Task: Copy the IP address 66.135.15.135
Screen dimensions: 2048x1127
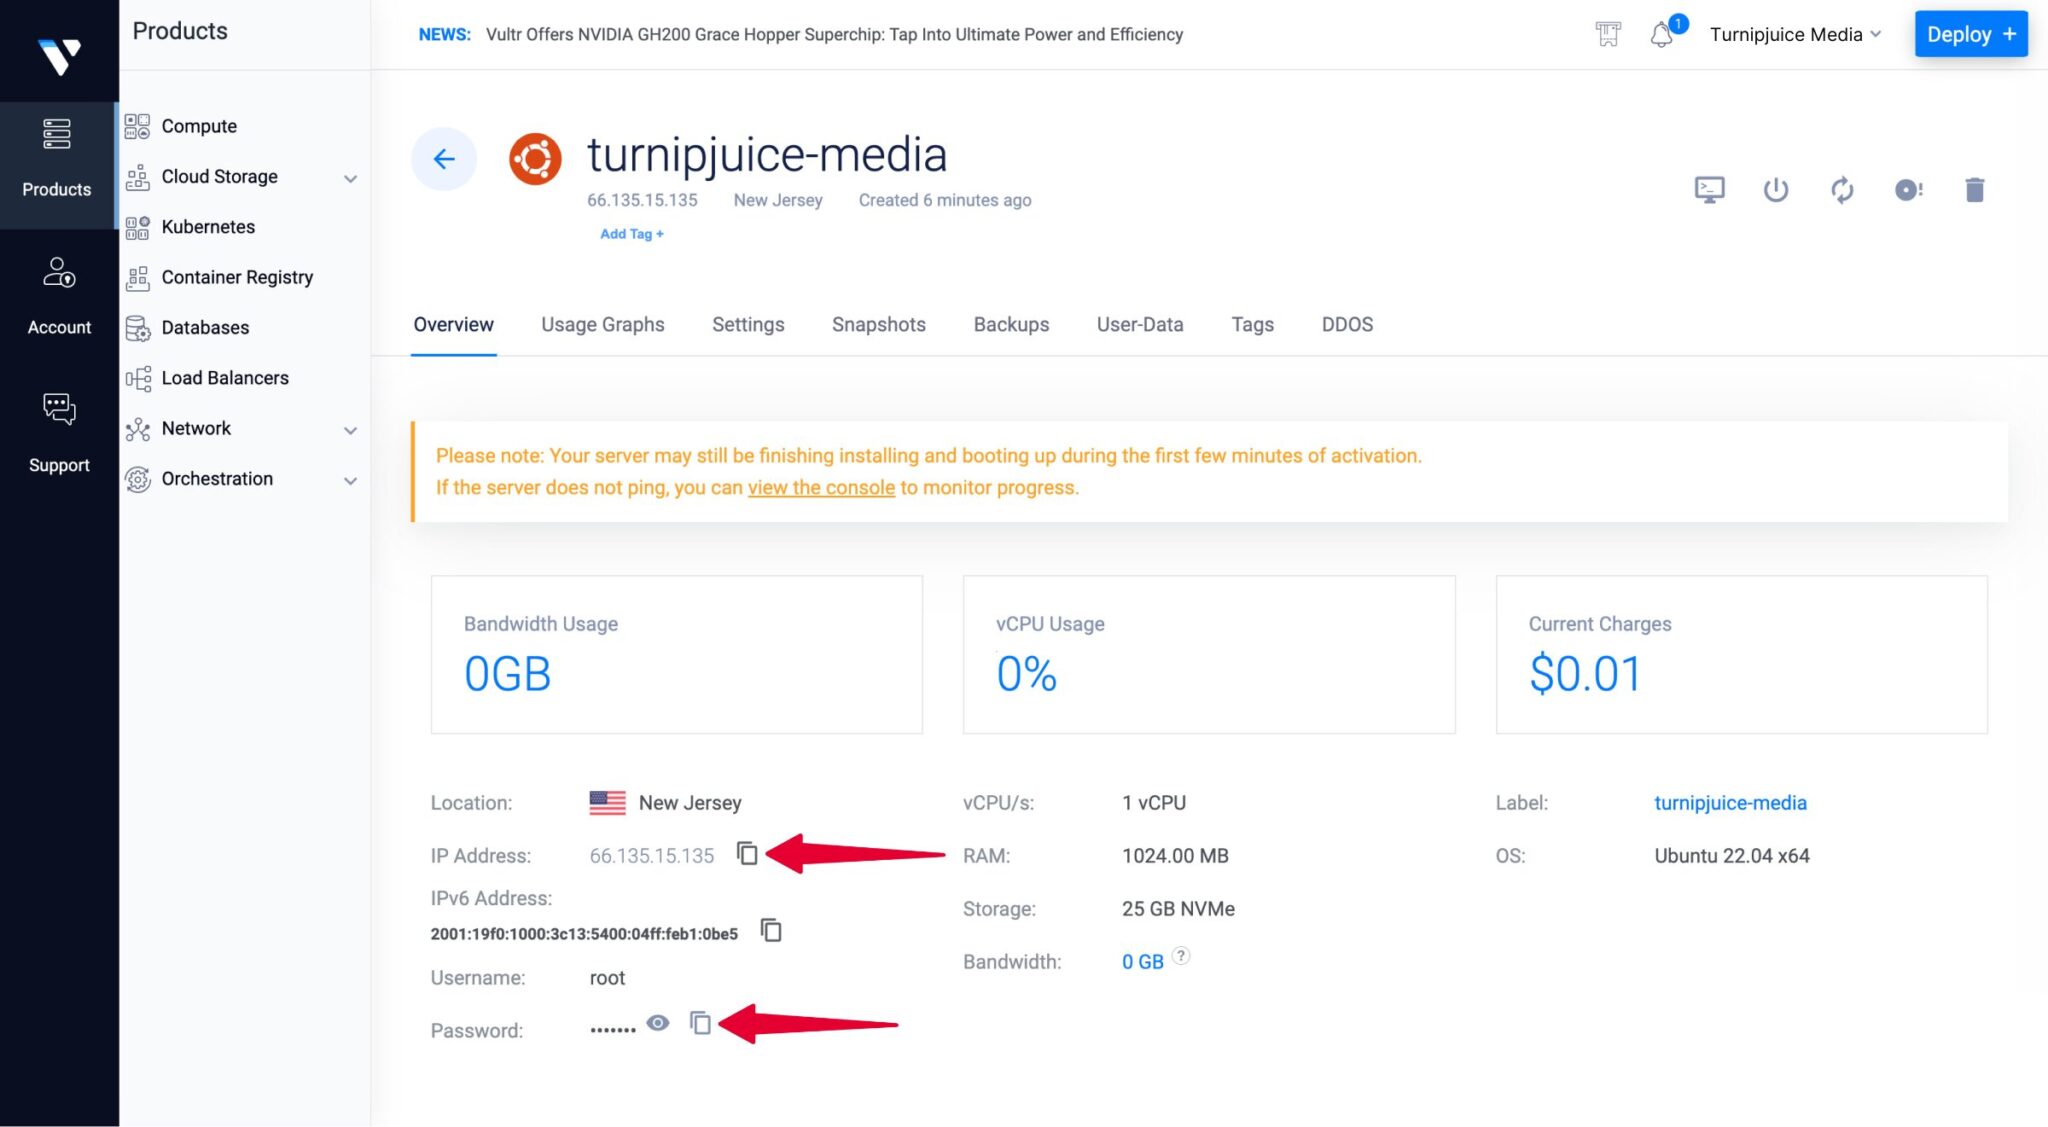Action: (747, 854)
